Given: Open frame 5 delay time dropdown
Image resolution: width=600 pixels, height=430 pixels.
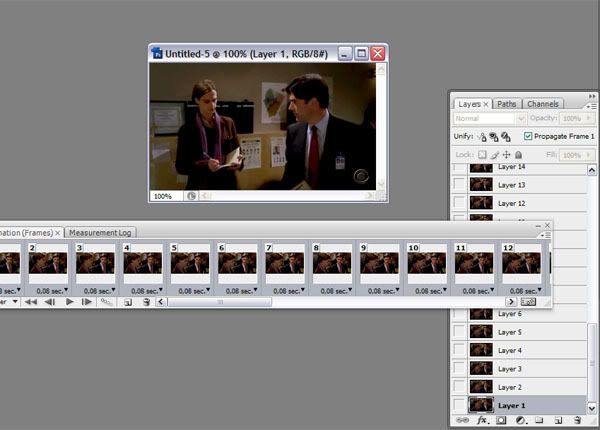Looking at the screenshot, I should [x=194, y=291].
